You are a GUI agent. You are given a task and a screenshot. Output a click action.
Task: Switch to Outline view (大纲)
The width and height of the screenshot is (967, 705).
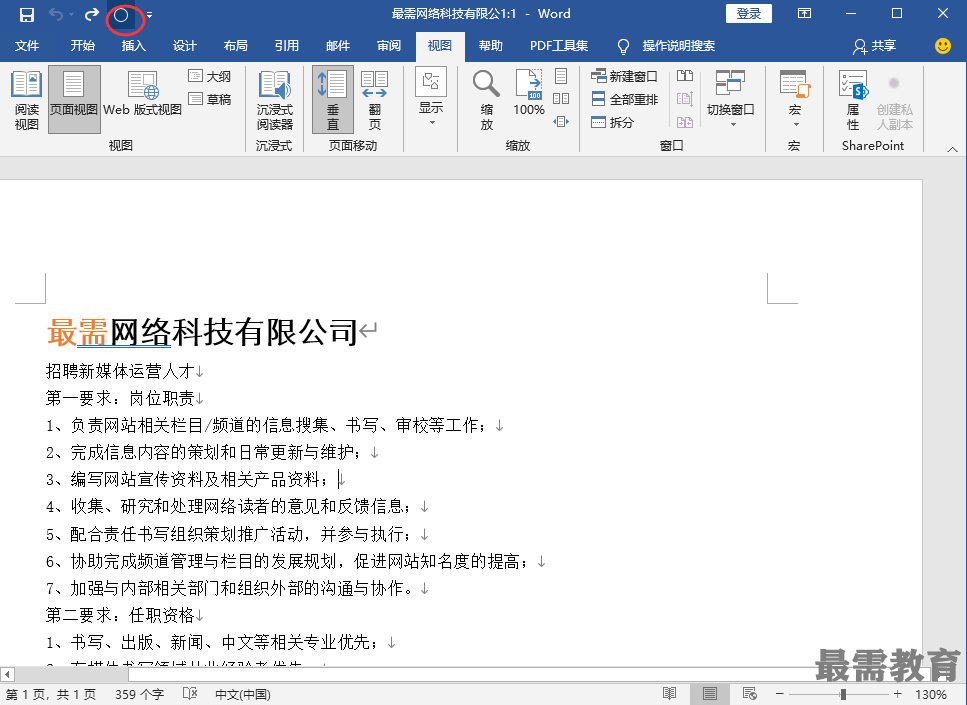point(210,76)
